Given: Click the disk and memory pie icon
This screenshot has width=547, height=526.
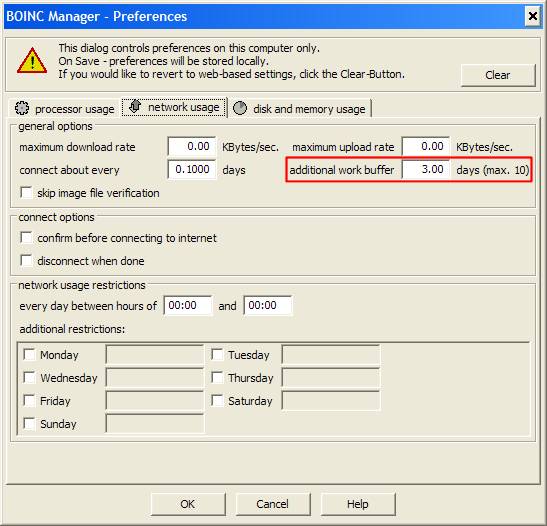Looking at the screenshot, I should click(240, 108).
